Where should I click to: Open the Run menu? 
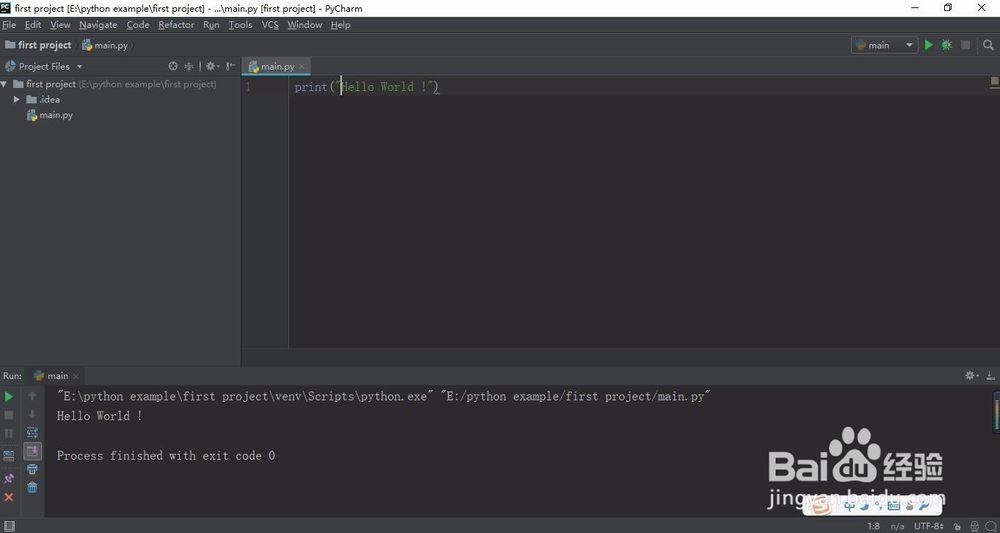pyautogui.click(x=211, y=25)
